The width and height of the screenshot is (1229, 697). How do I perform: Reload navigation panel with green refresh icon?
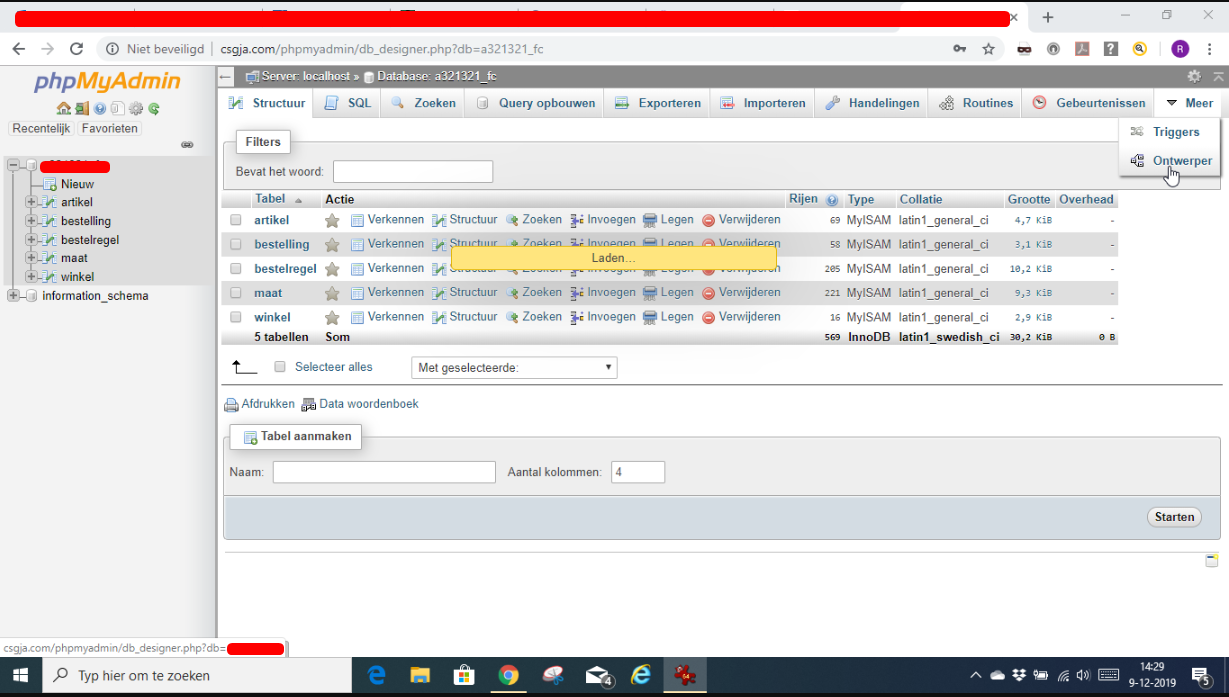pos(152,108)
